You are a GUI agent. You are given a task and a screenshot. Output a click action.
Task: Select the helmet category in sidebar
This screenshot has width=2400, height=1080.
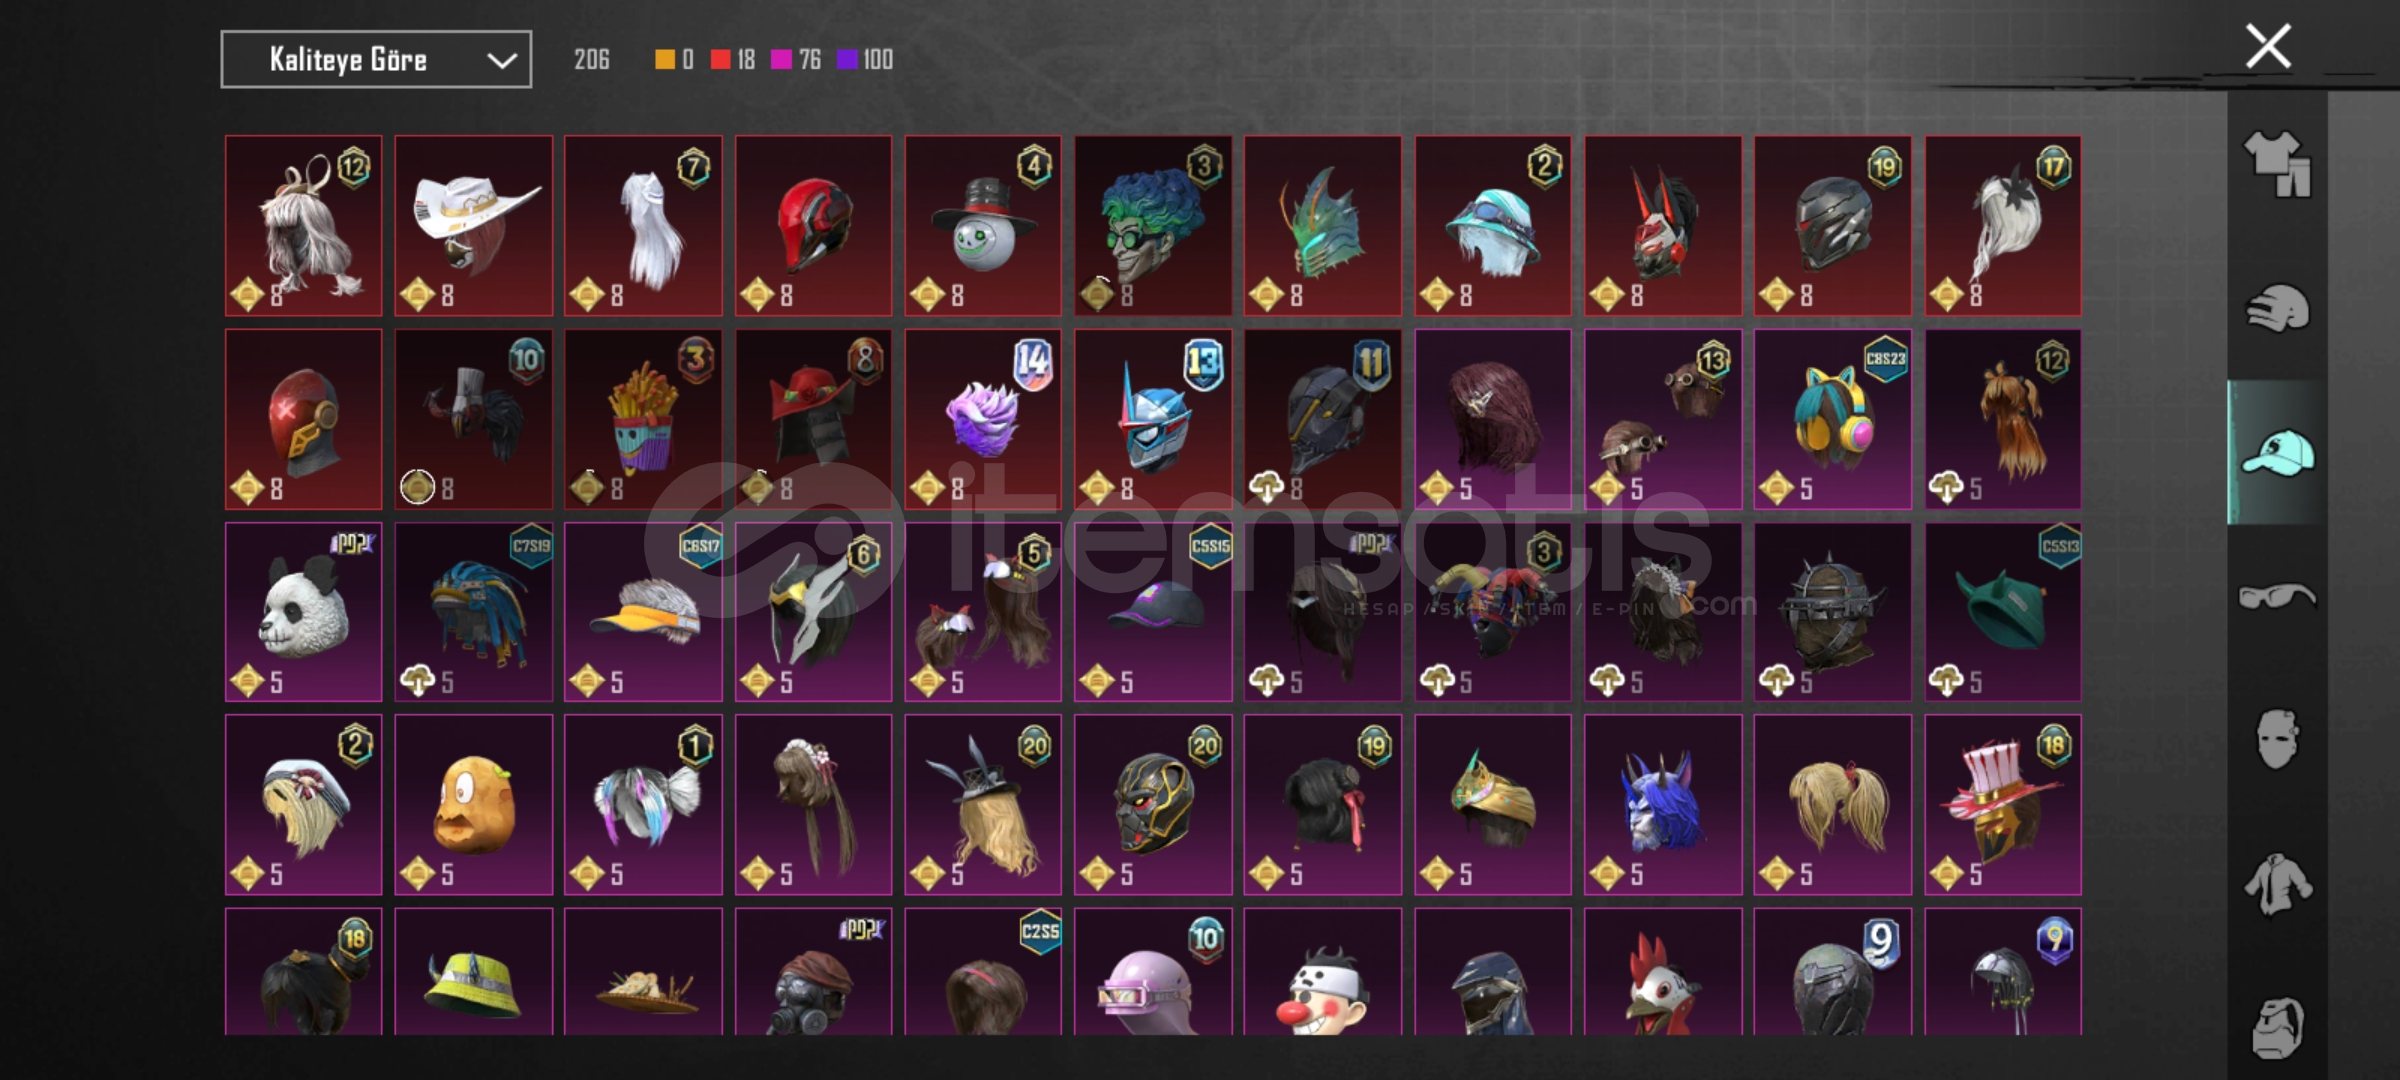tap(2277, 308)
